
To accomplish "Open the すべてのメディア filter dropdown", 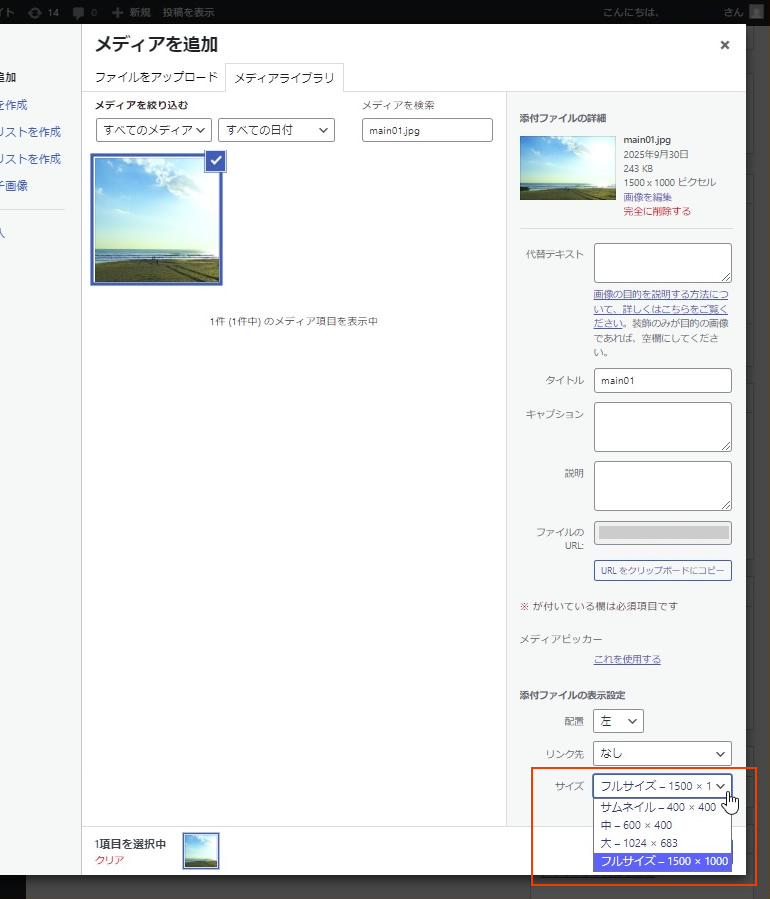I will [x=155, y=130].
